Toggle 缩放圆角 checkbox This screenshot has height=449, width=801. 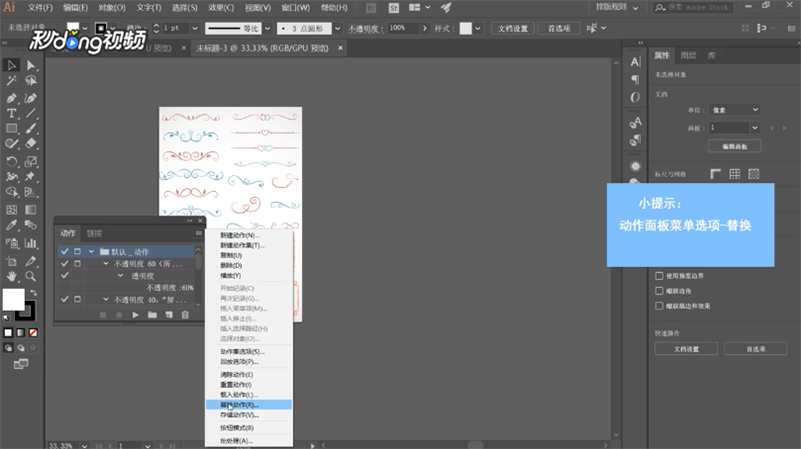(659, 291)
